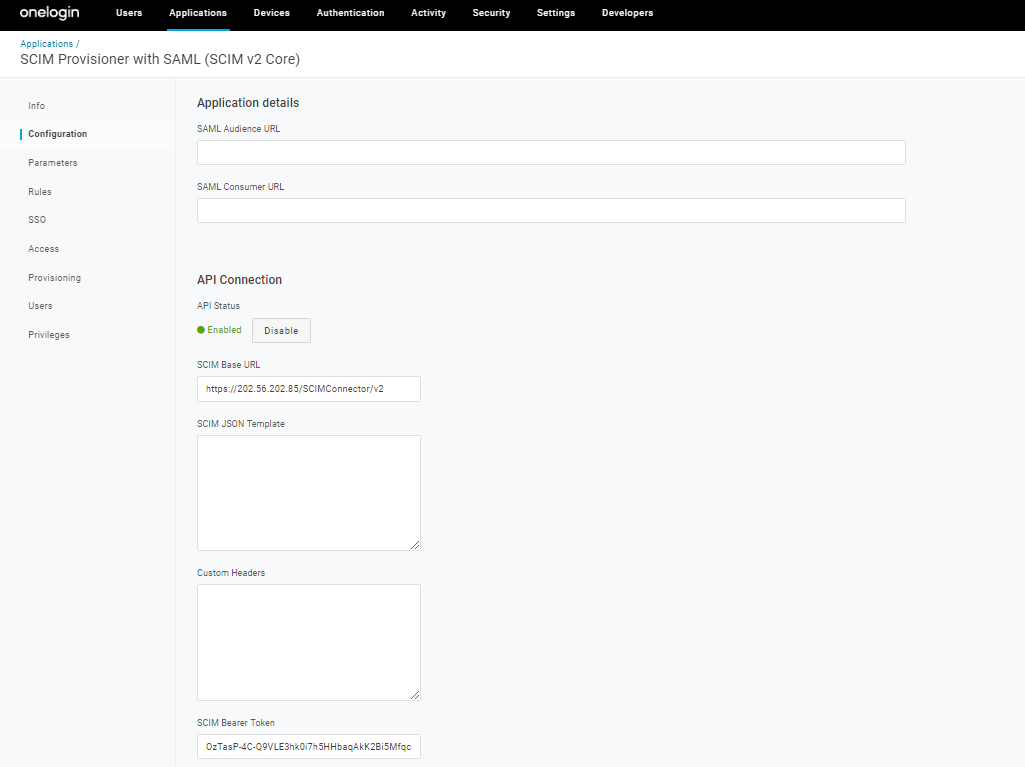Disable the API connection

[x=281, y=330]
